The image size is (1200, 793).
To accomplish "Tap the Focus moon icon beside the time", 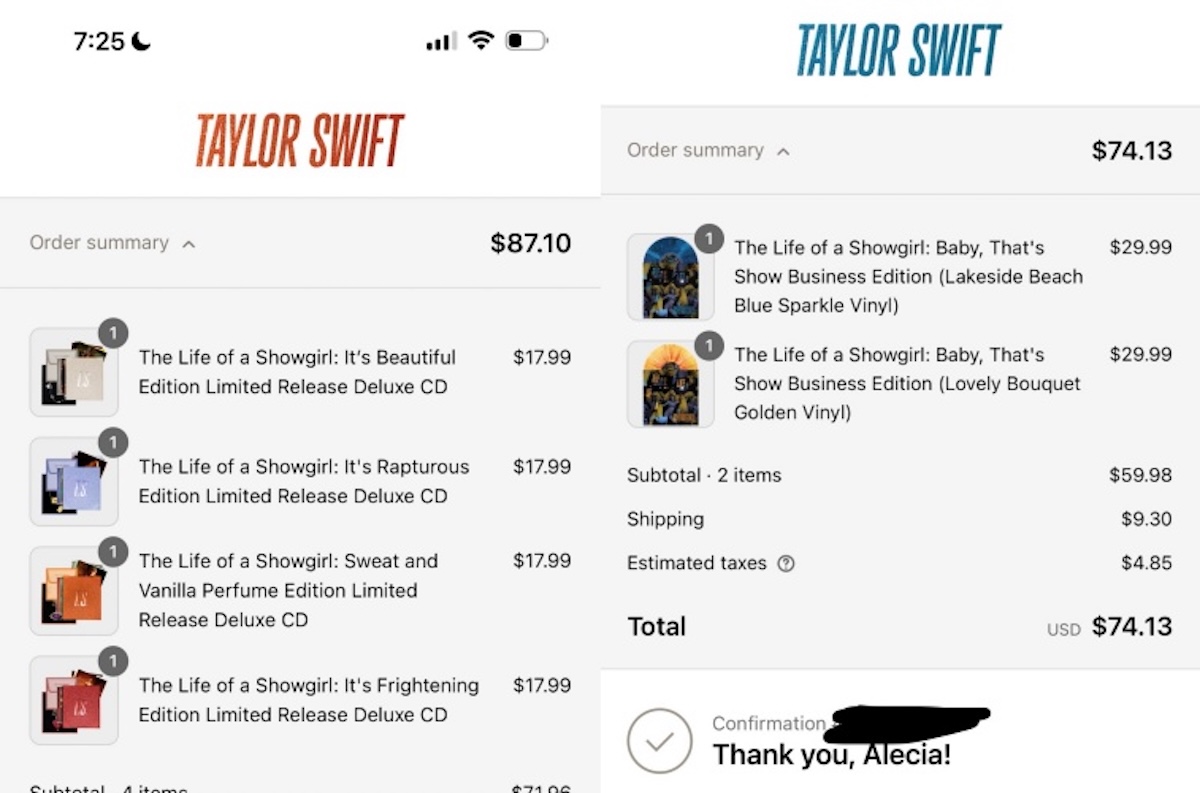I will point(141,41).
